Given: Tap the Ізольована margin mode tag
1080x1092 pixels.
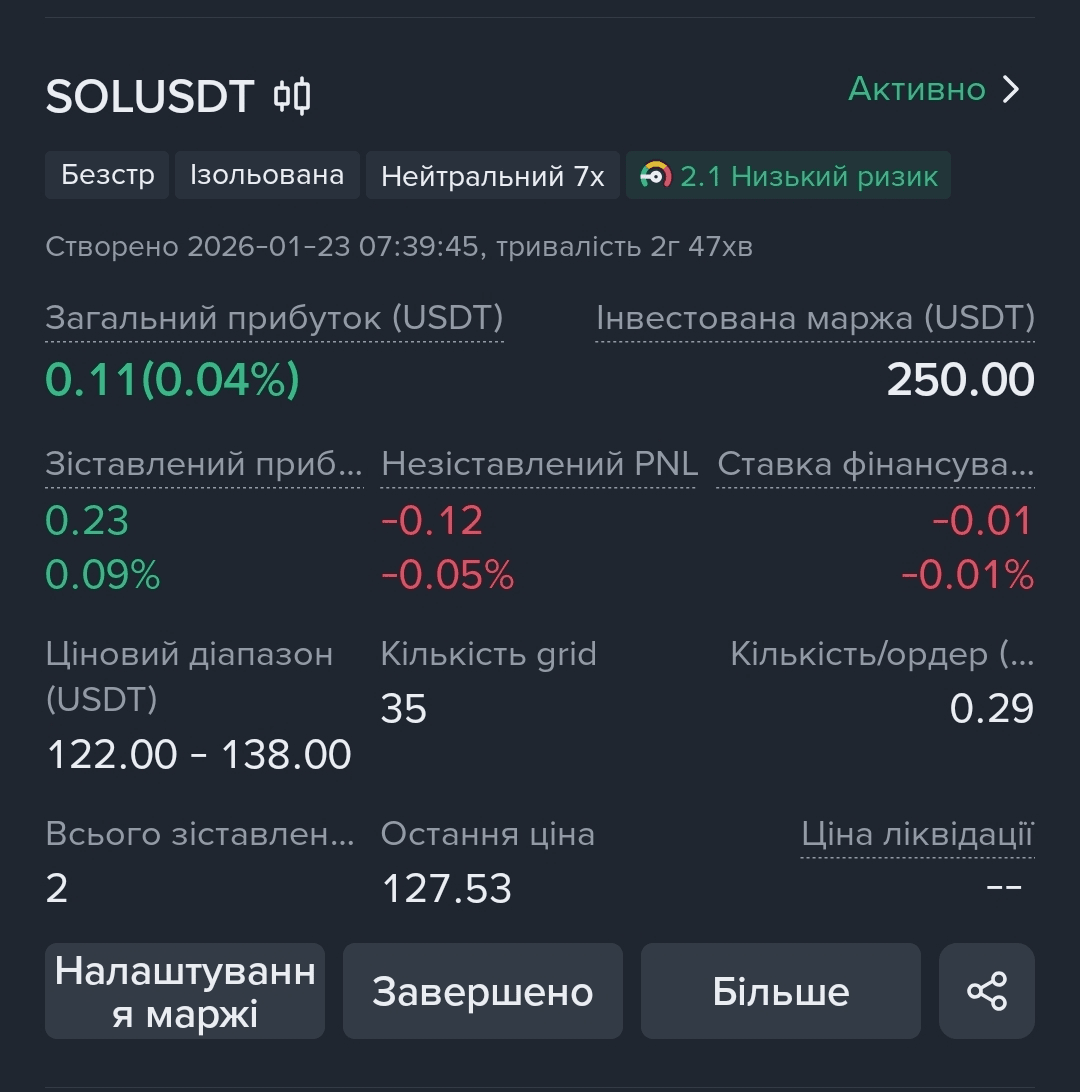Looking at the screenshot, I should pos(267,175).
